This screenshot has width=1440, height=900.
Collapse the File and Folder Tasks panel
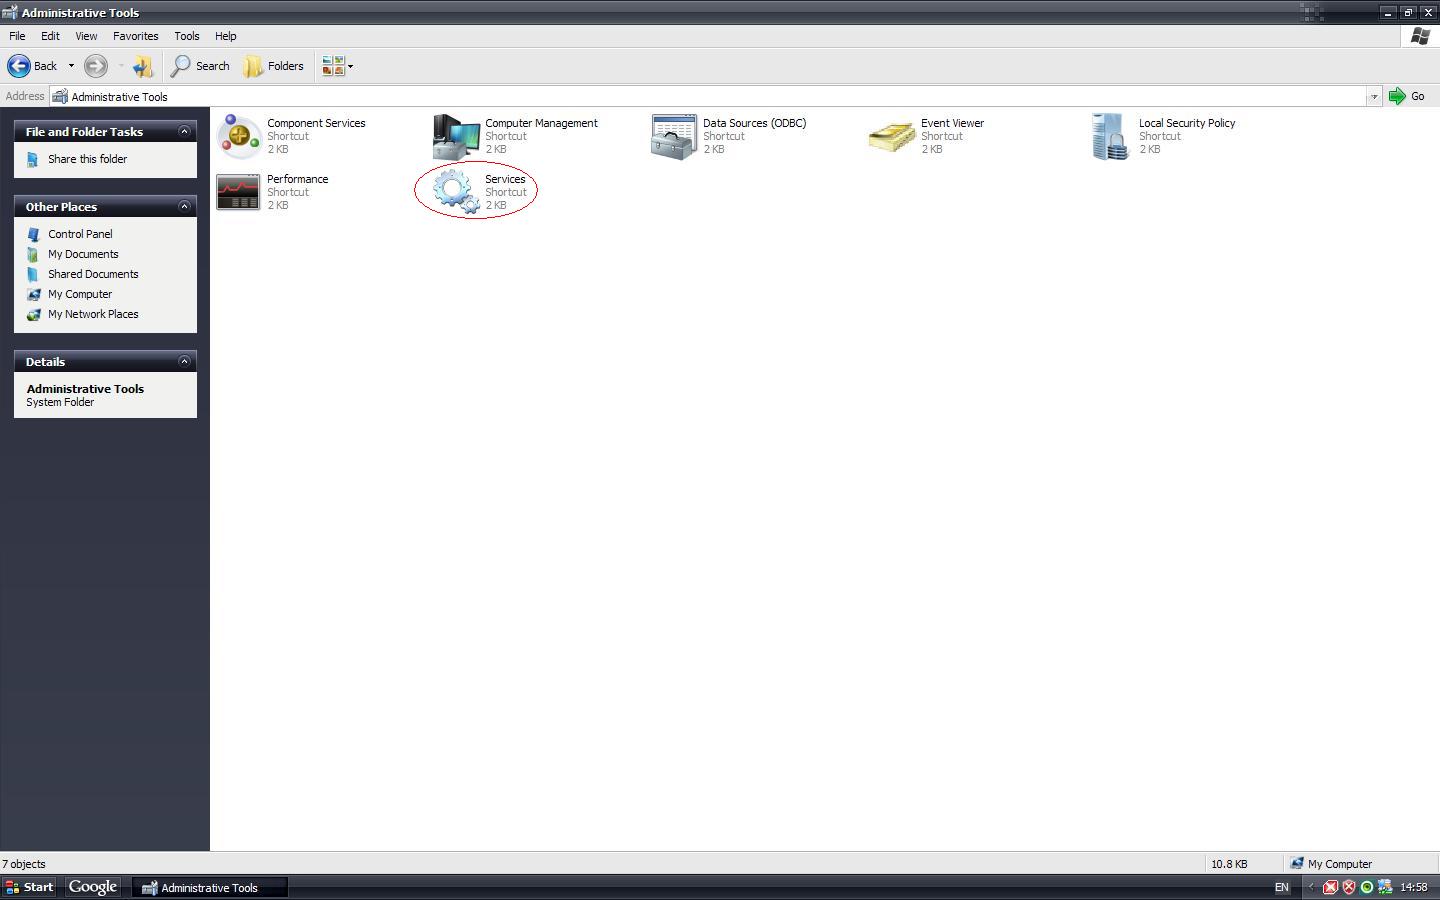pyautogui.click(x=184, y=131)
